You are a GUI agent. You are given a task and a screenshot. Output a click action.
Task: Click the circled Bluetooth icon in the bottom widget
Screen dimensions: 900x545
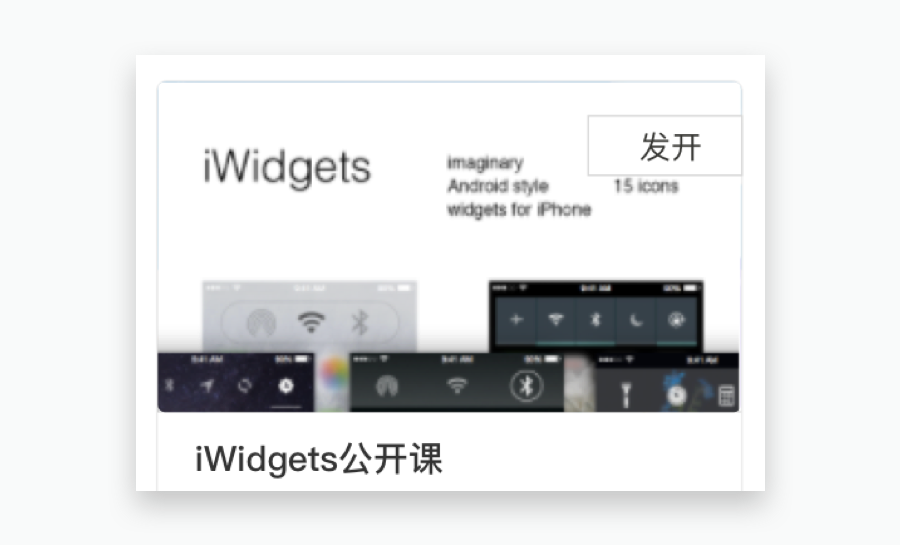click(x=526, y=386)
